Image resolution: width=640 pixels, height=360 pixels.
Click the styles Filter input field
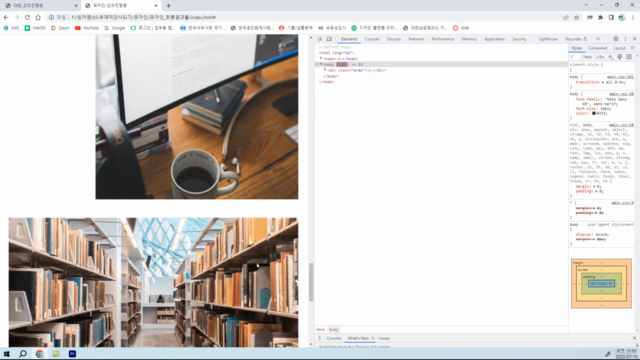point(575,57)
